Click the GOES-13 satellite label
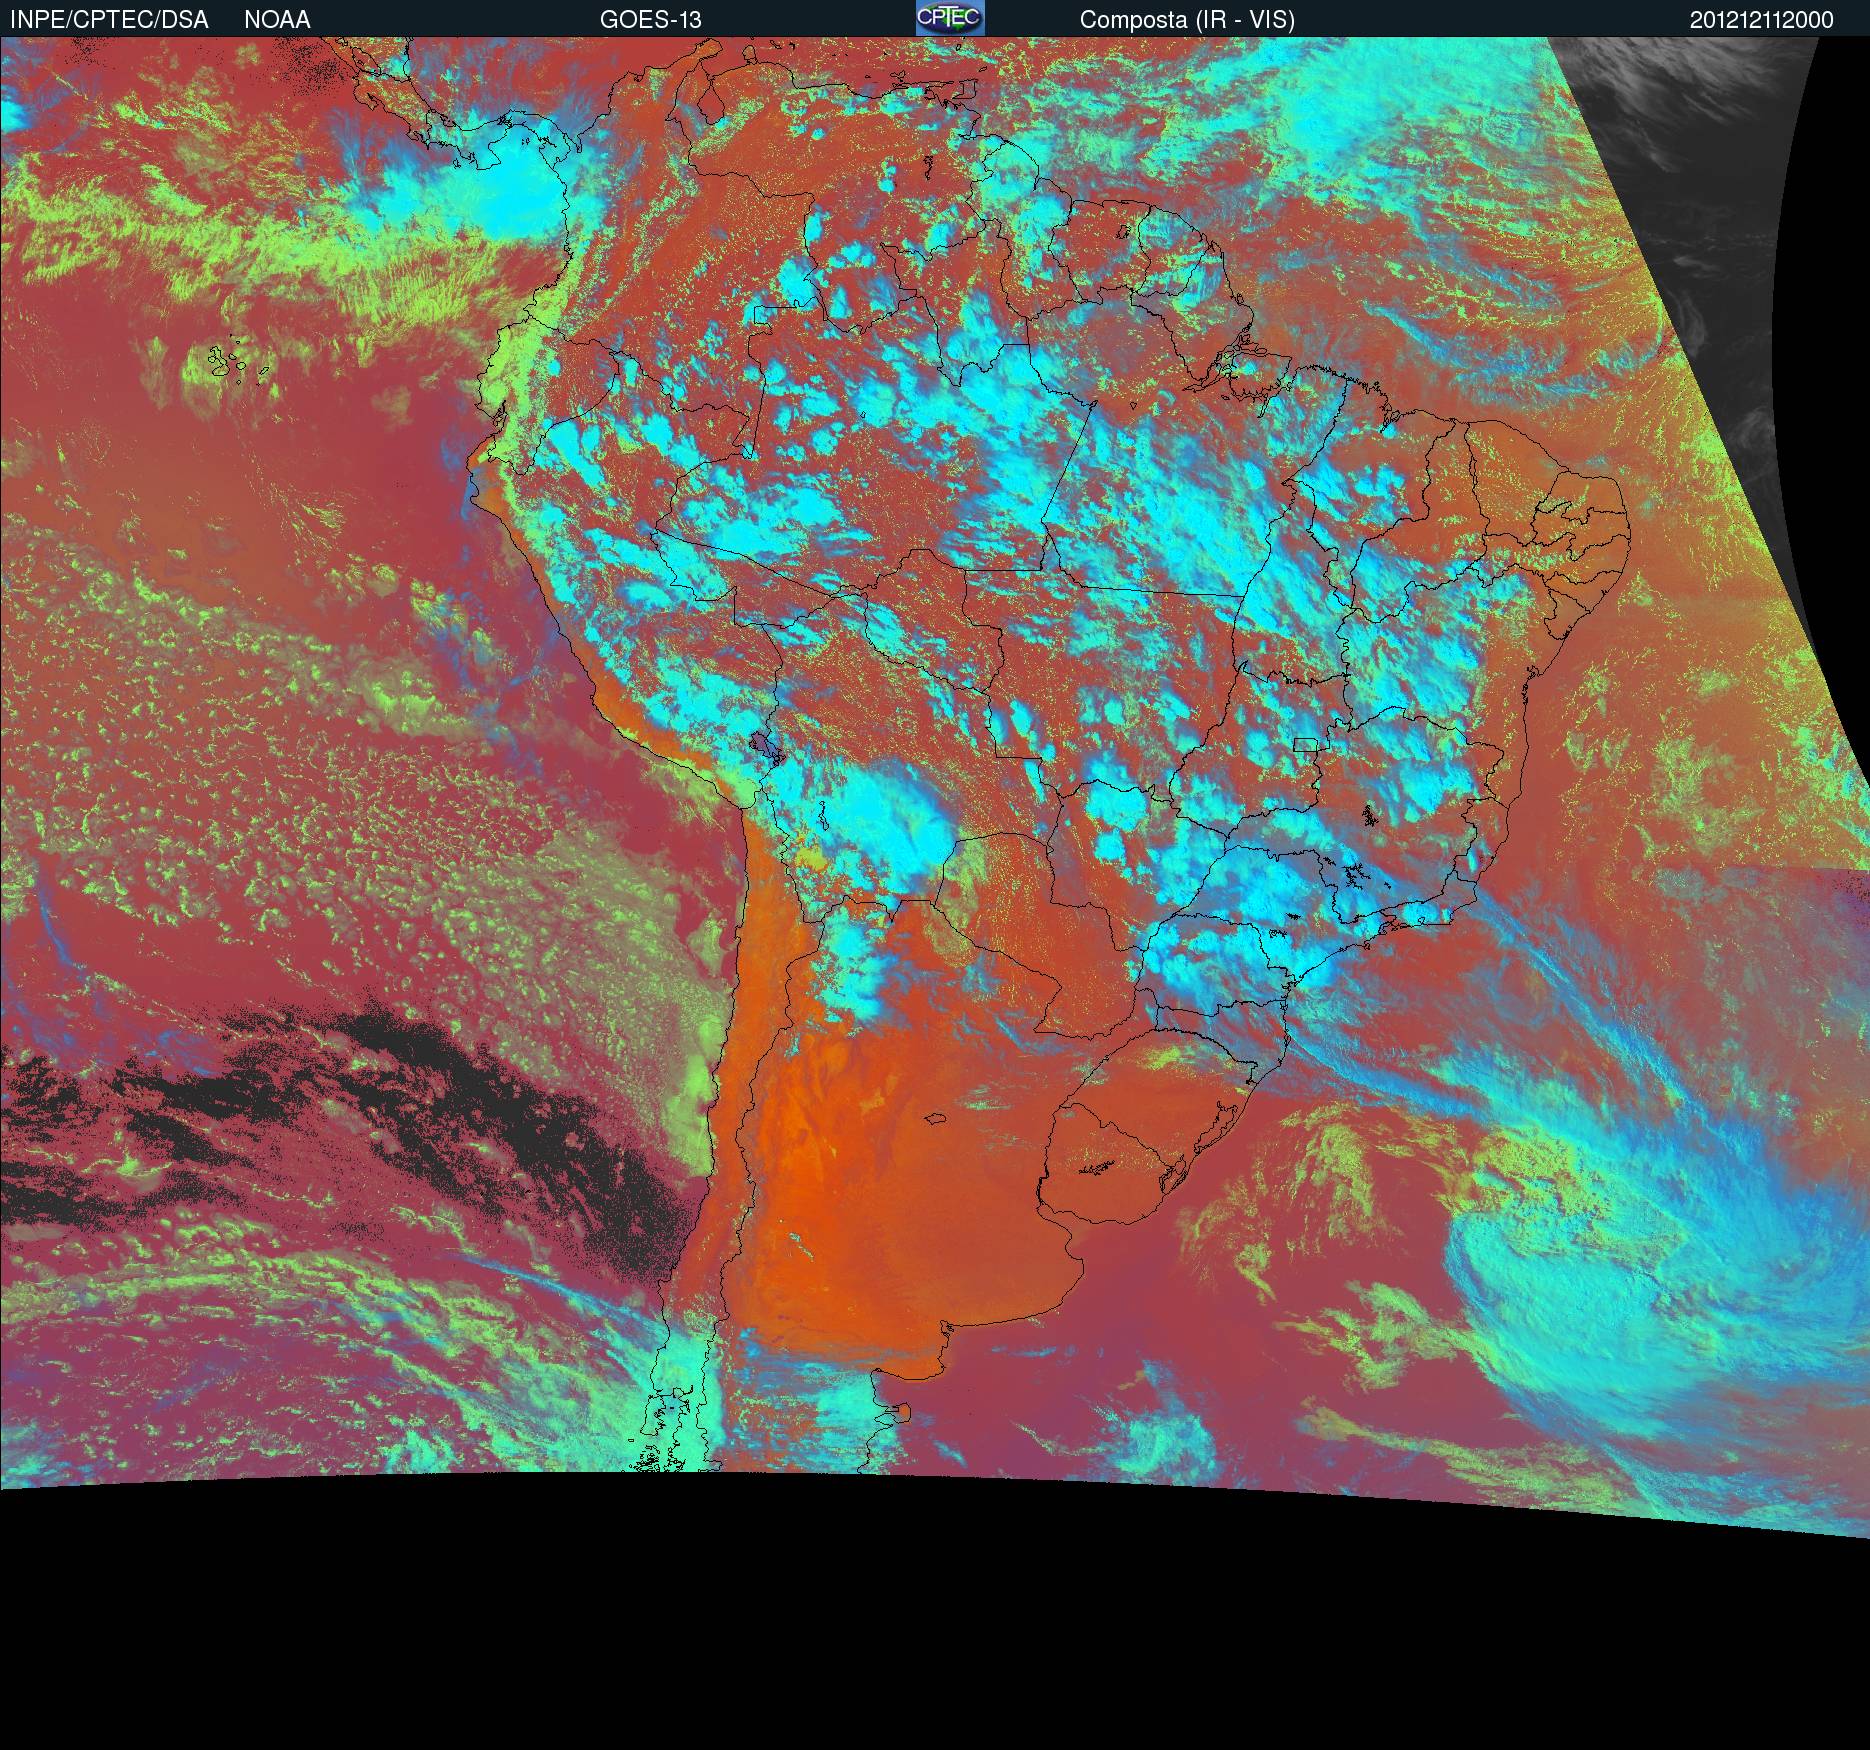The image size is (1870, 1750). pos(650,20)
